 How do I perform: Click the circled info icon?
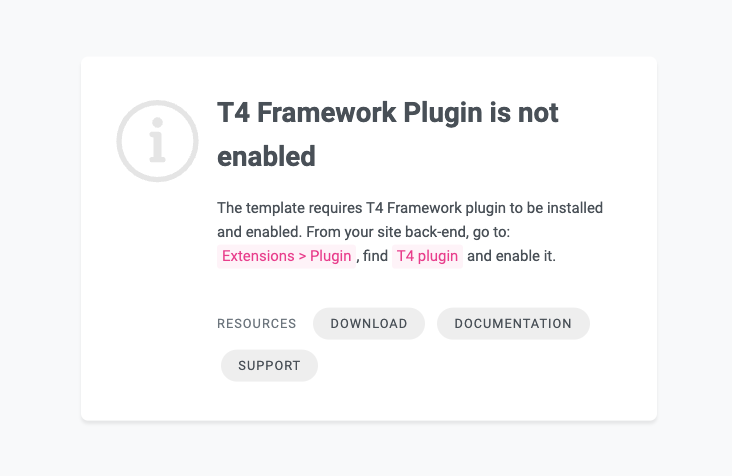[157, 141]
